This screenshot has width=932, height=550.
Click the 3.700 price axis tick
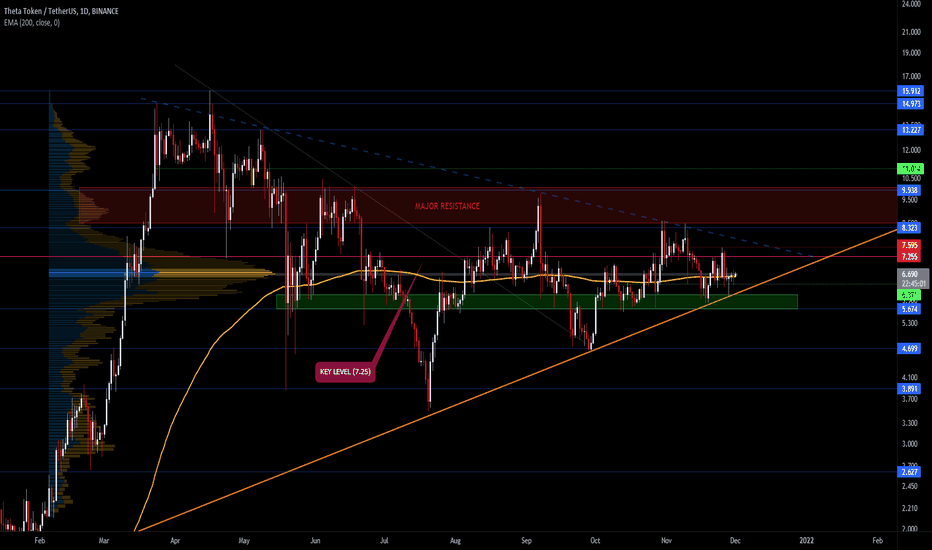910,399
